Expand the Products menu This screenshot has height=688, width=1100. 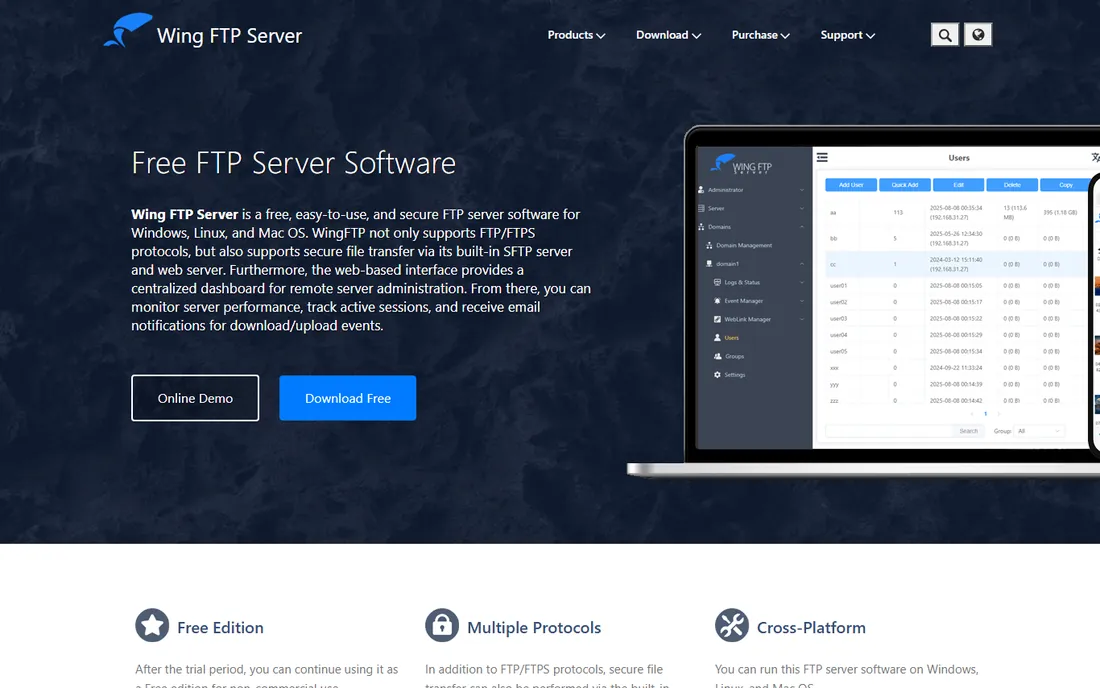click(576, 35)
